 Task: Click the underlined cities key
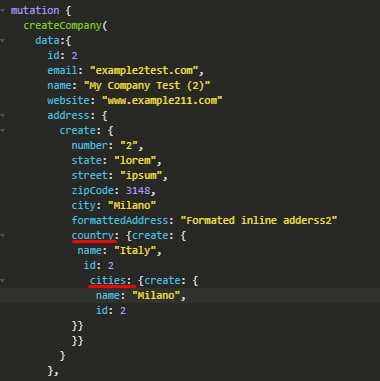107,280
